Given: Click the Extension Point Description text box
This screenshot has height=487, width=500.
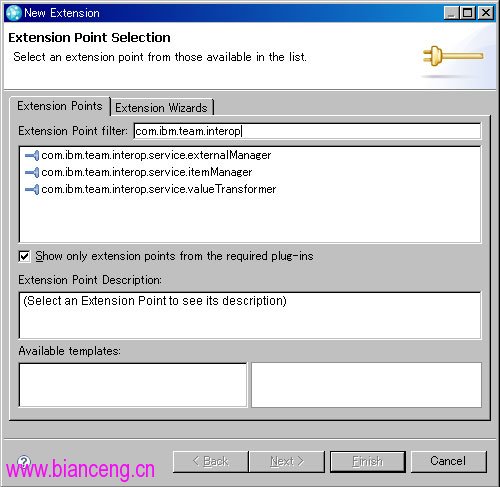Looking at the screenshot, I should coord(250,315).
